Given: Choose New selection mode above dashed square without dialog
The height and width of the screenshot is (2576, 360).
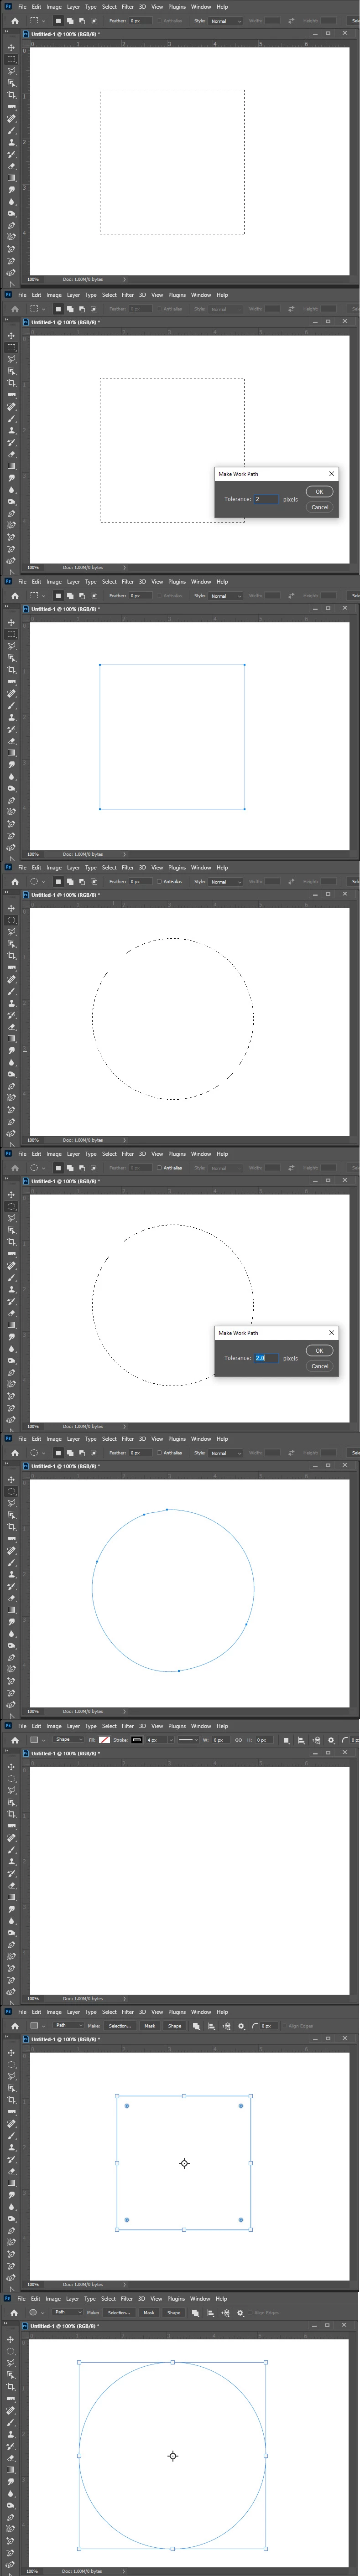Looking at the screenshot, I should [58, 20].
